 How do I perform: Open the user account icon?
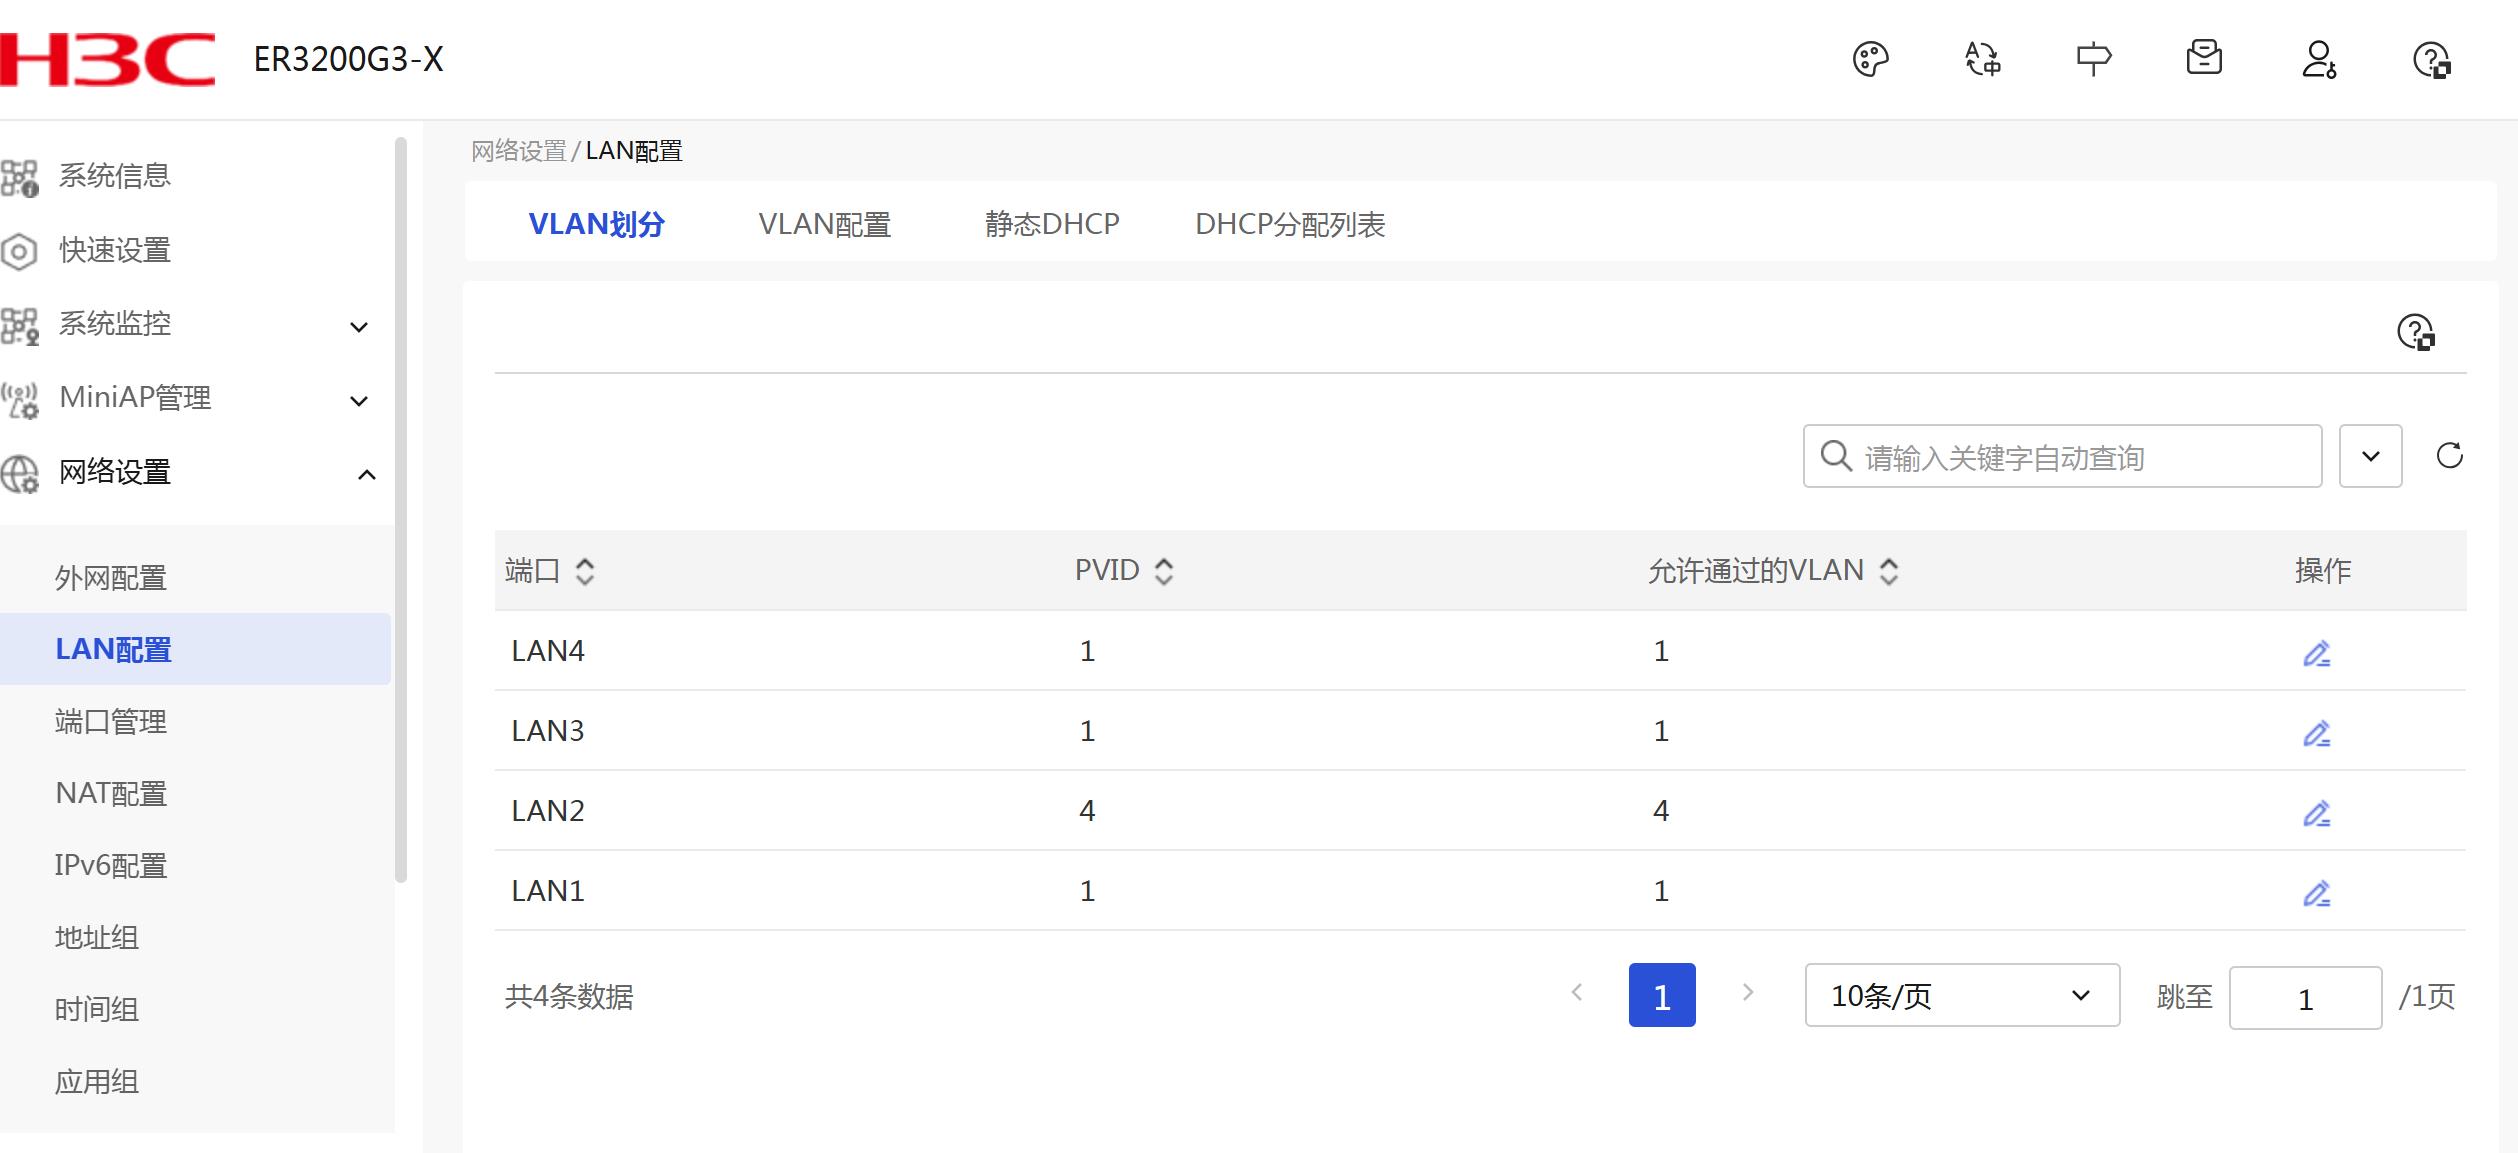point(2318,59)
